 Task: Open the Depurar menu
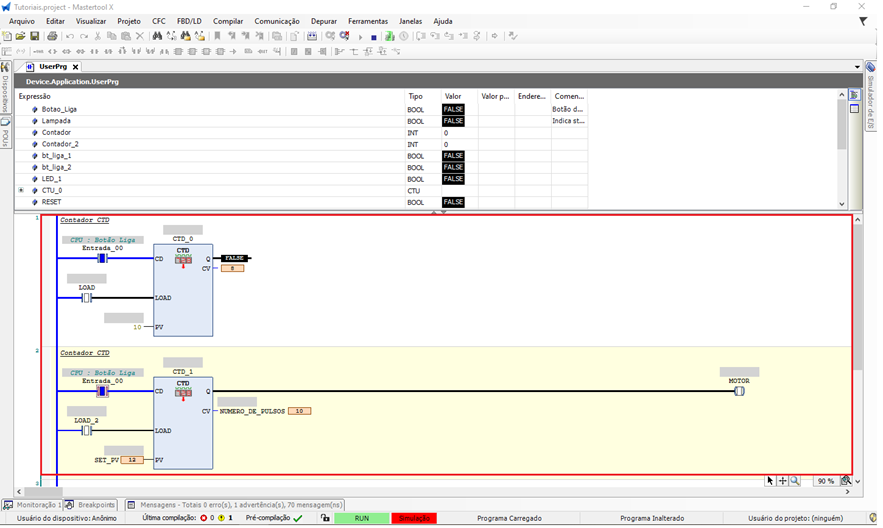tap(323, 21)
